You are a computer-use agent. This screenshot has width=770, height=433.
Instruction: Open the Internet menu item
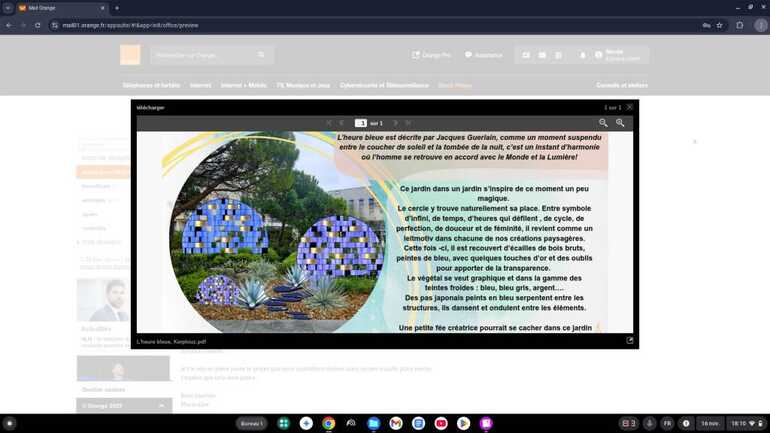coord(200,86)
